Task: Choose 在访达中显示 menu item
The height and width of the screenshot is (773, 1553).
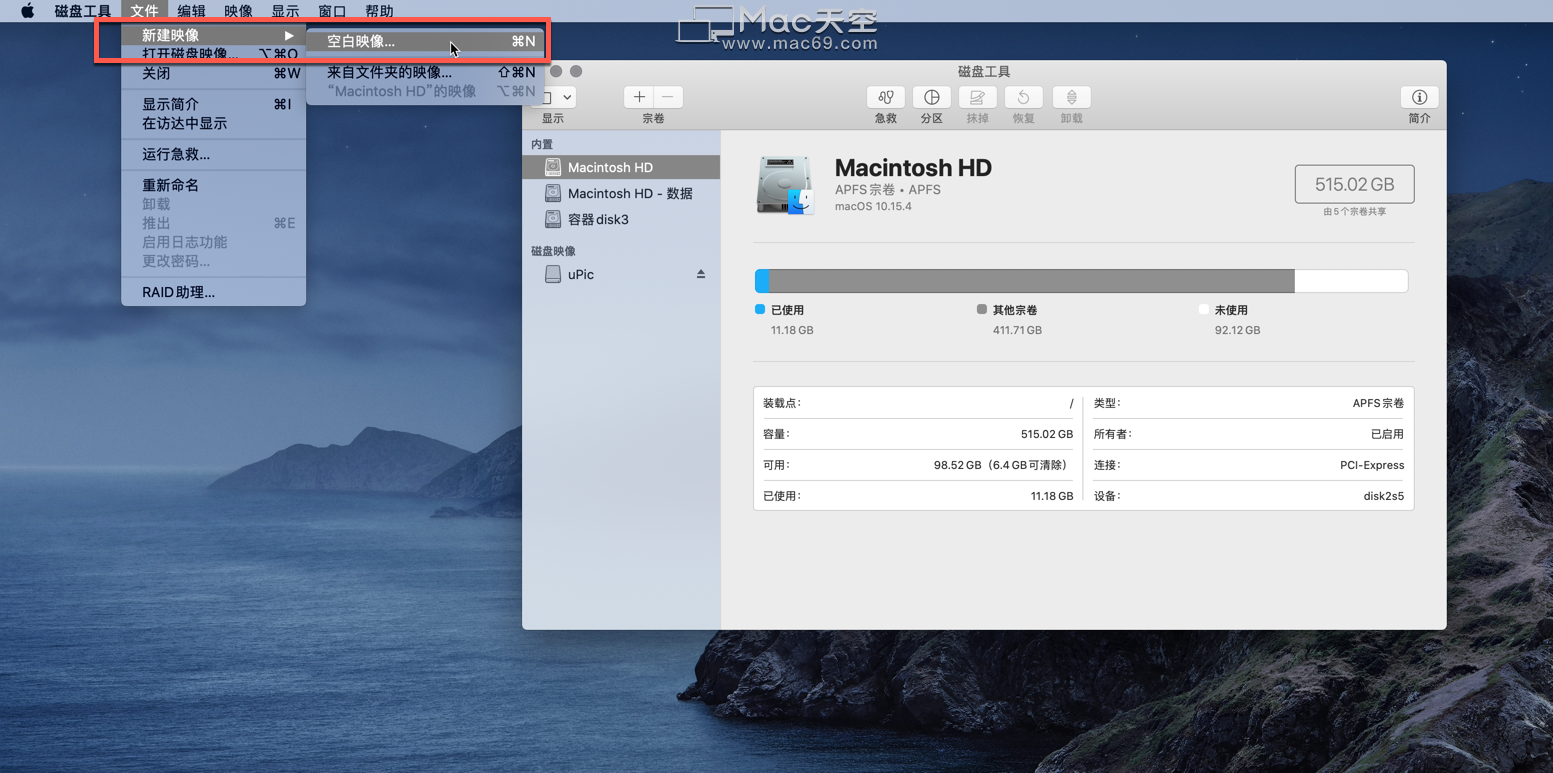Action: [213, 123]
